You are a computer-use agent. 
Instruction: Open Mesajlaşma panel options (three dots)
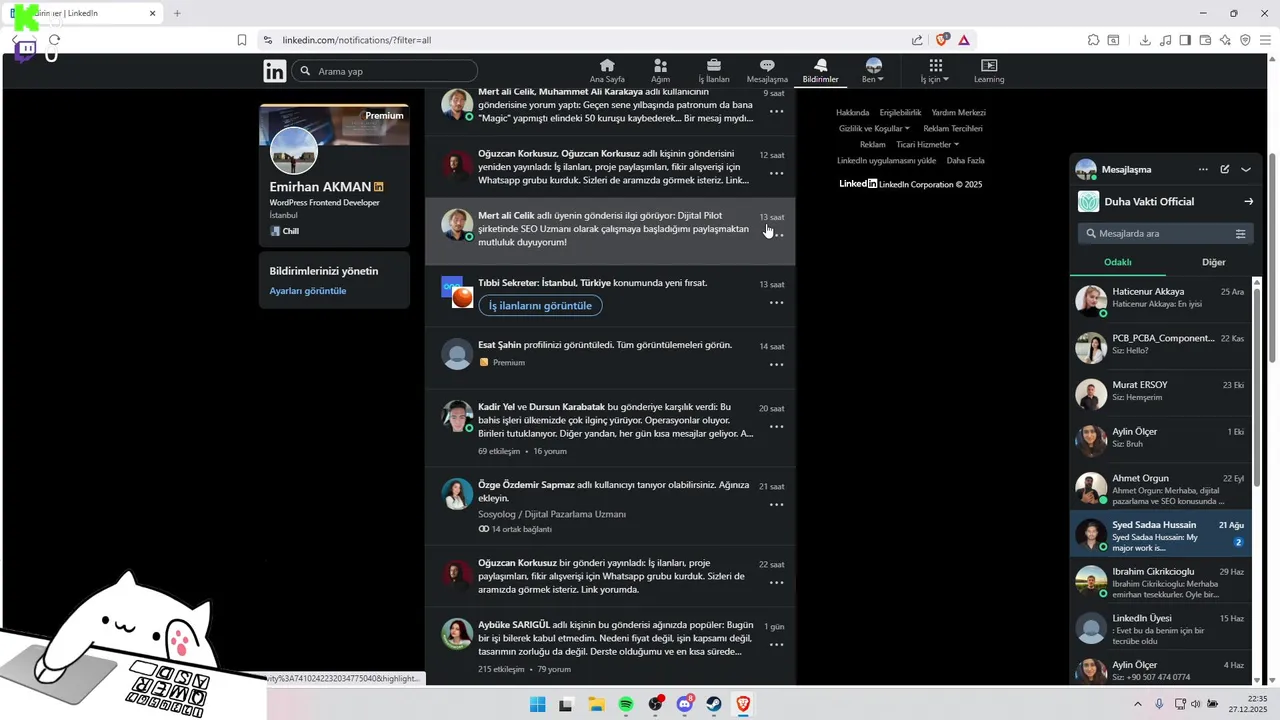coord(1203,169)
